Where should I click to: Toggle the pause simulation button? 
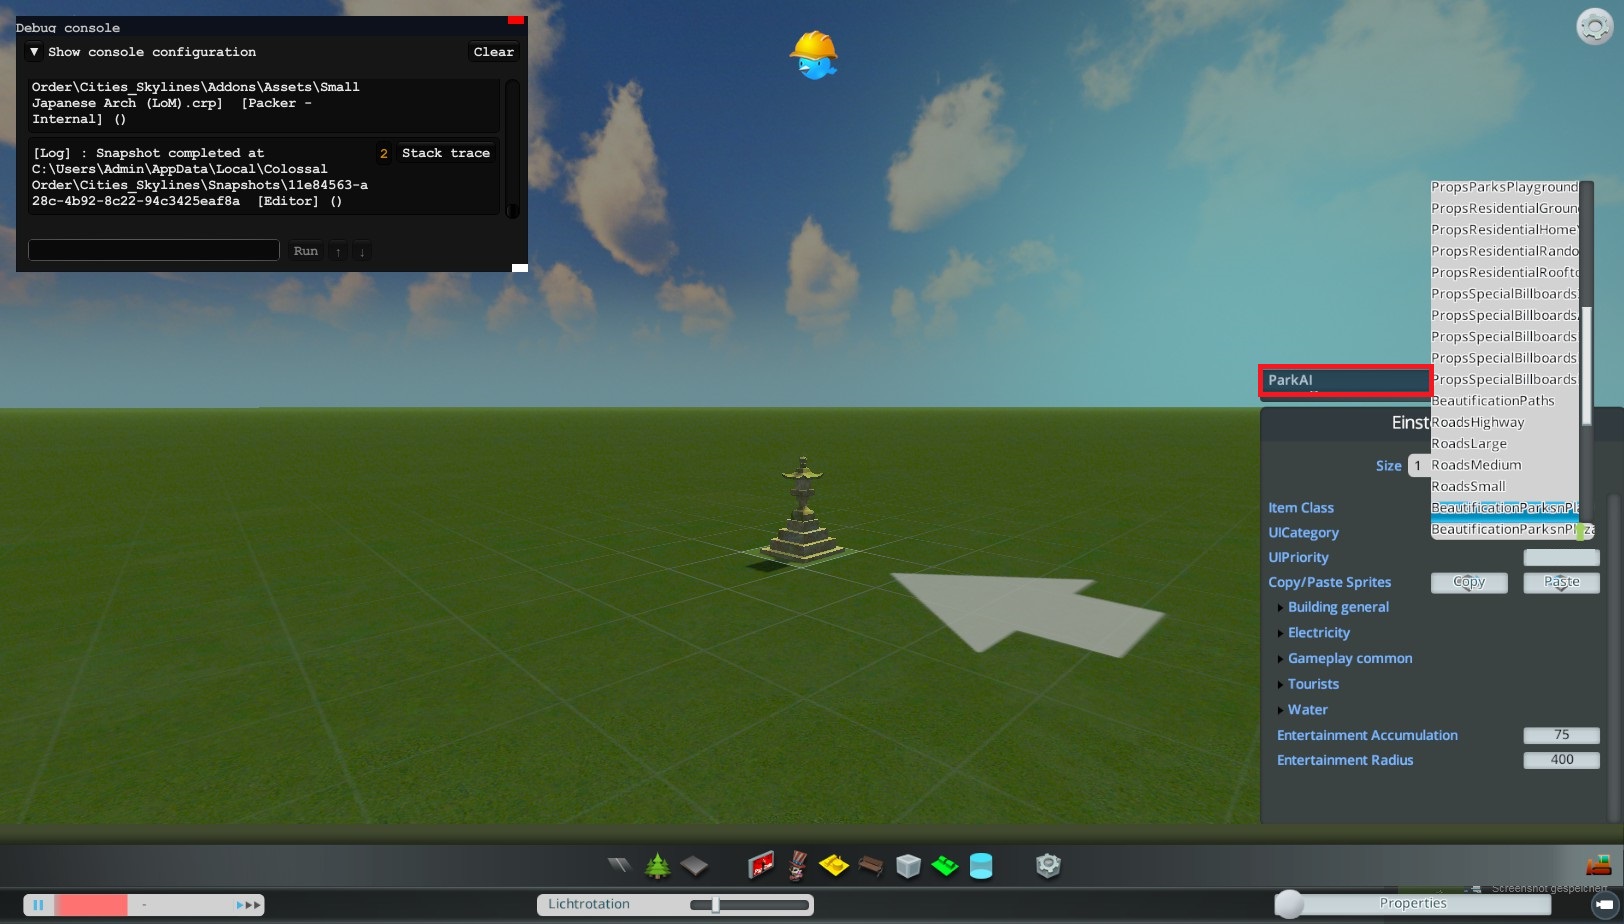point(38,905)
